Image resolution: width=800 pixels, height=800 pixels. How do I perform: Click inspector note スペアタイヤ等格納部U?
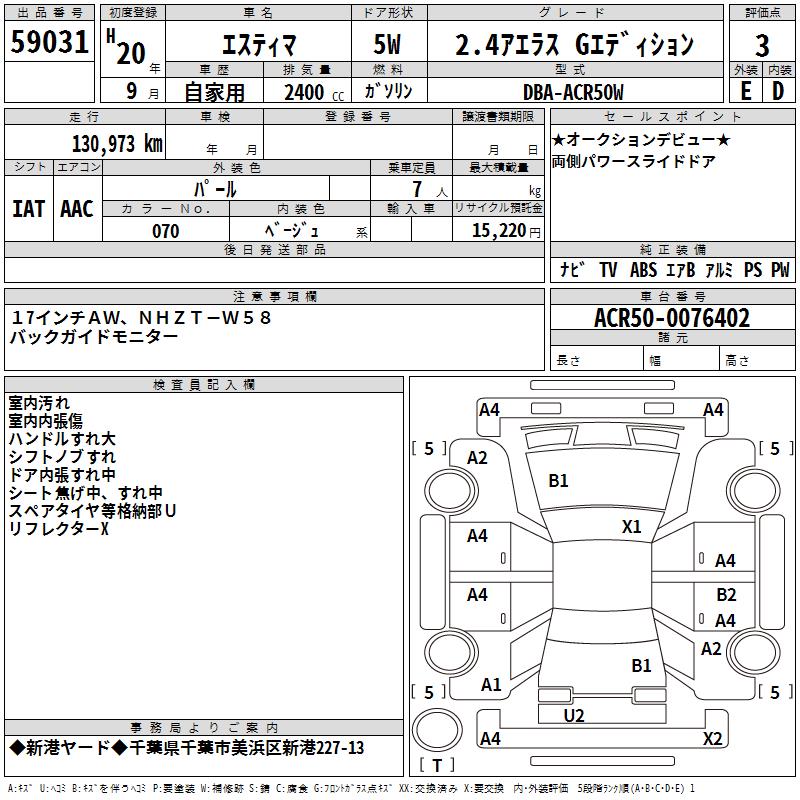(x=92, y=511)
